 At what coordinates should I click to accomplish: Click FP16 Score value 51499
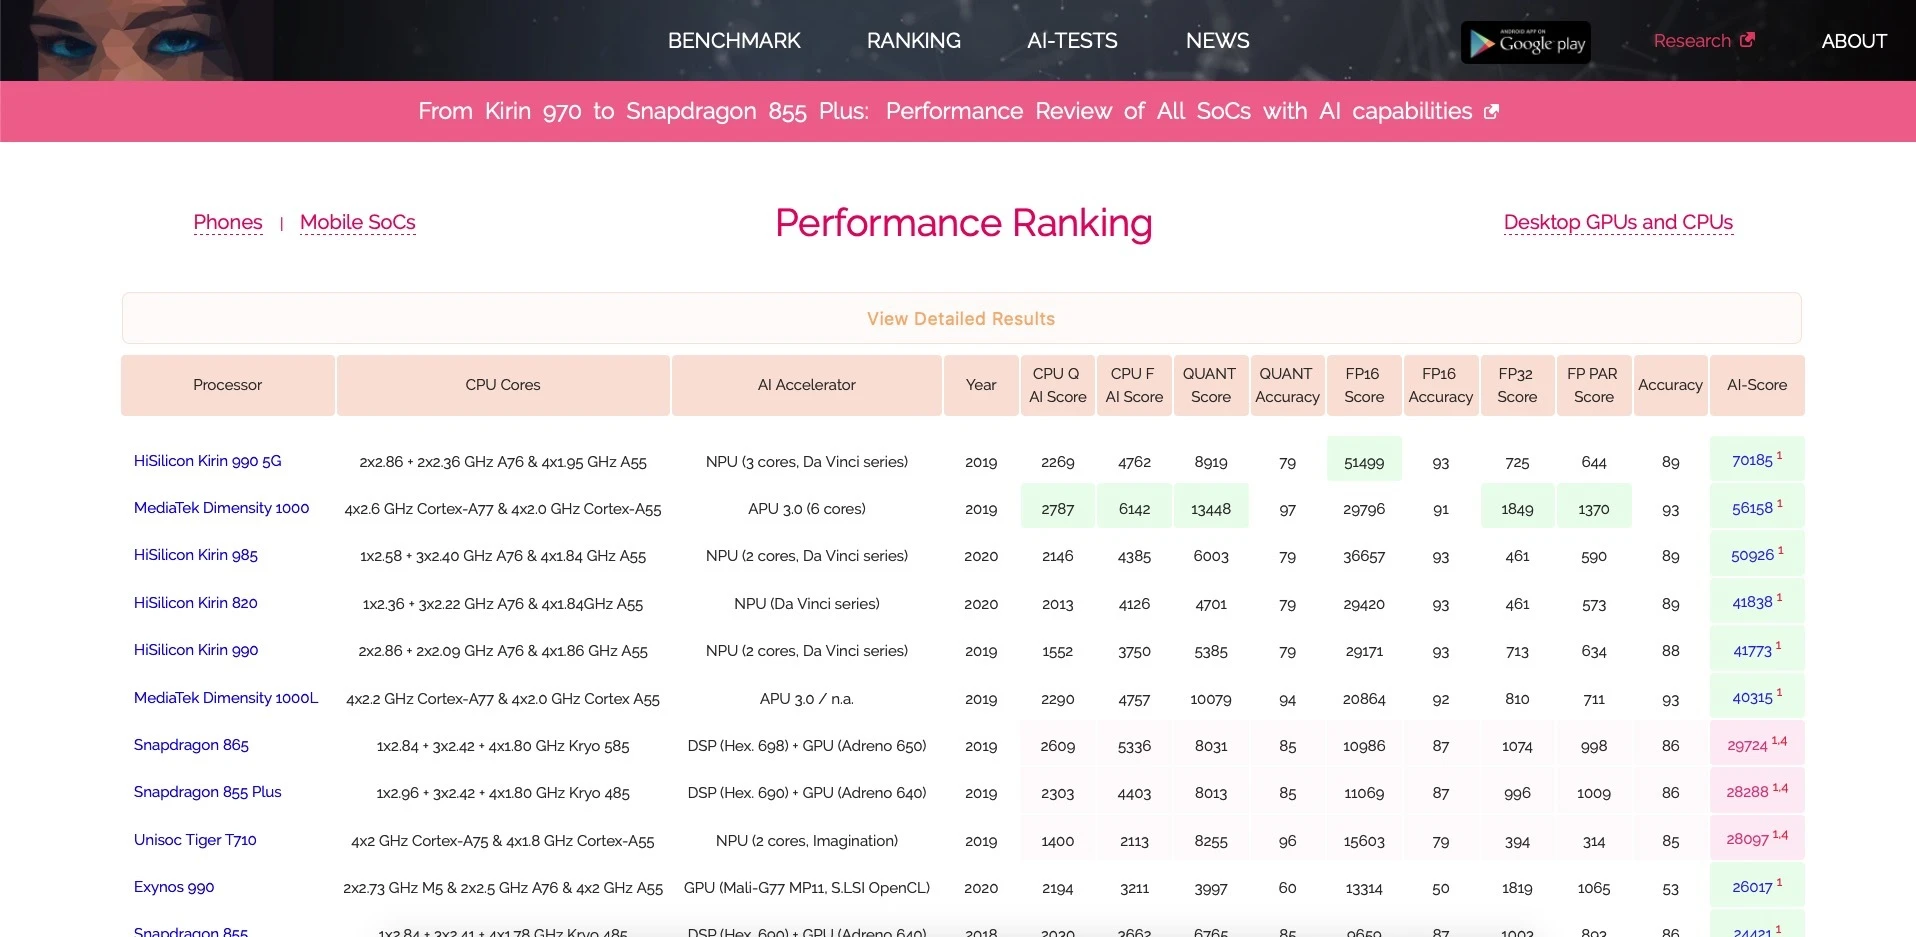coord(1364,461)
